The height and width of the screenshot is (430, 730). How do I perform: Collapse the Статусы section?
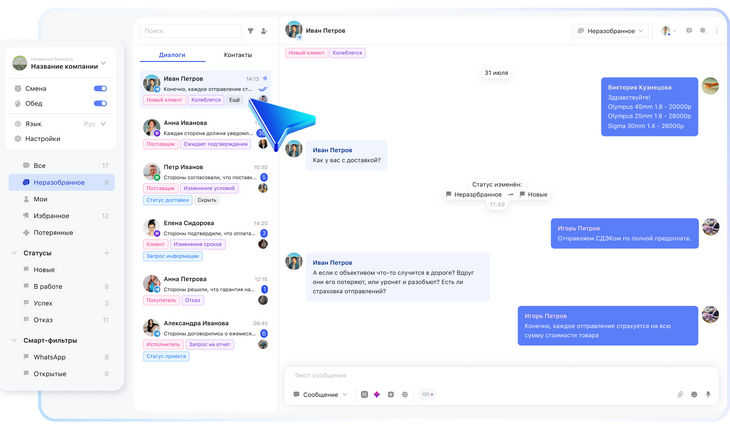(14, 253)
